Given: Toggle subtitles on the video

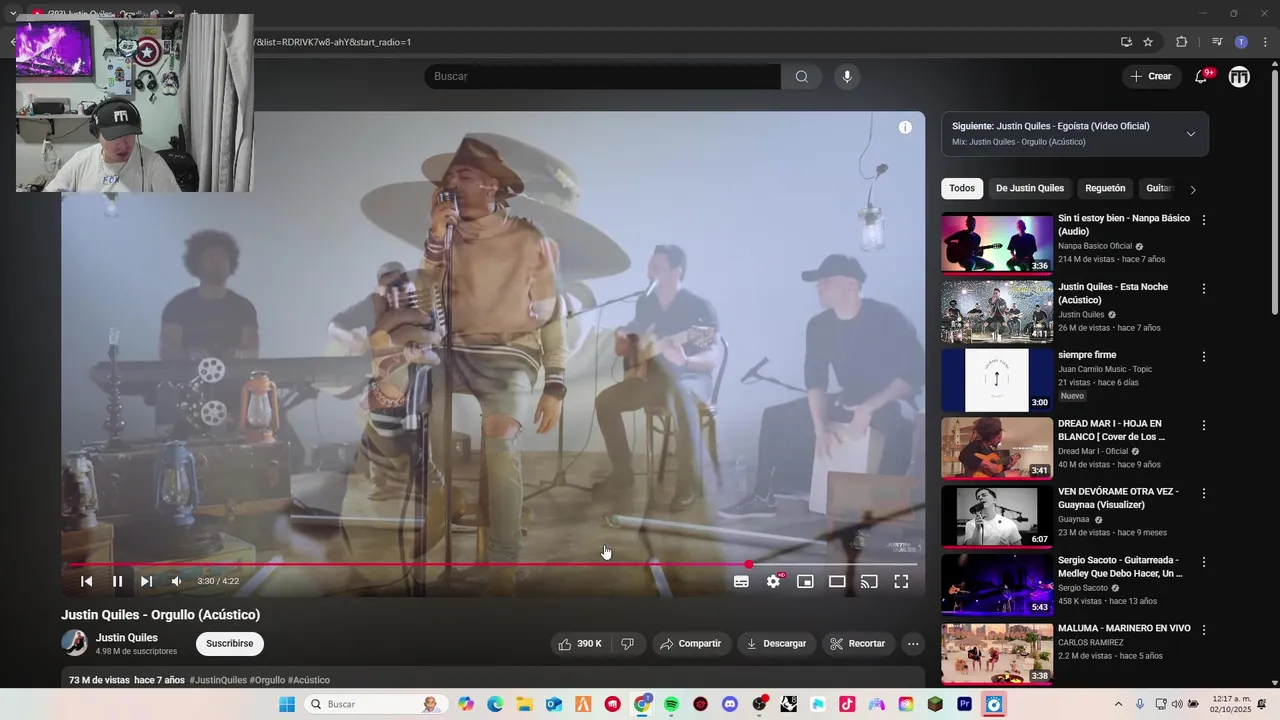Looking at the screenshot, I should (741, 581).
